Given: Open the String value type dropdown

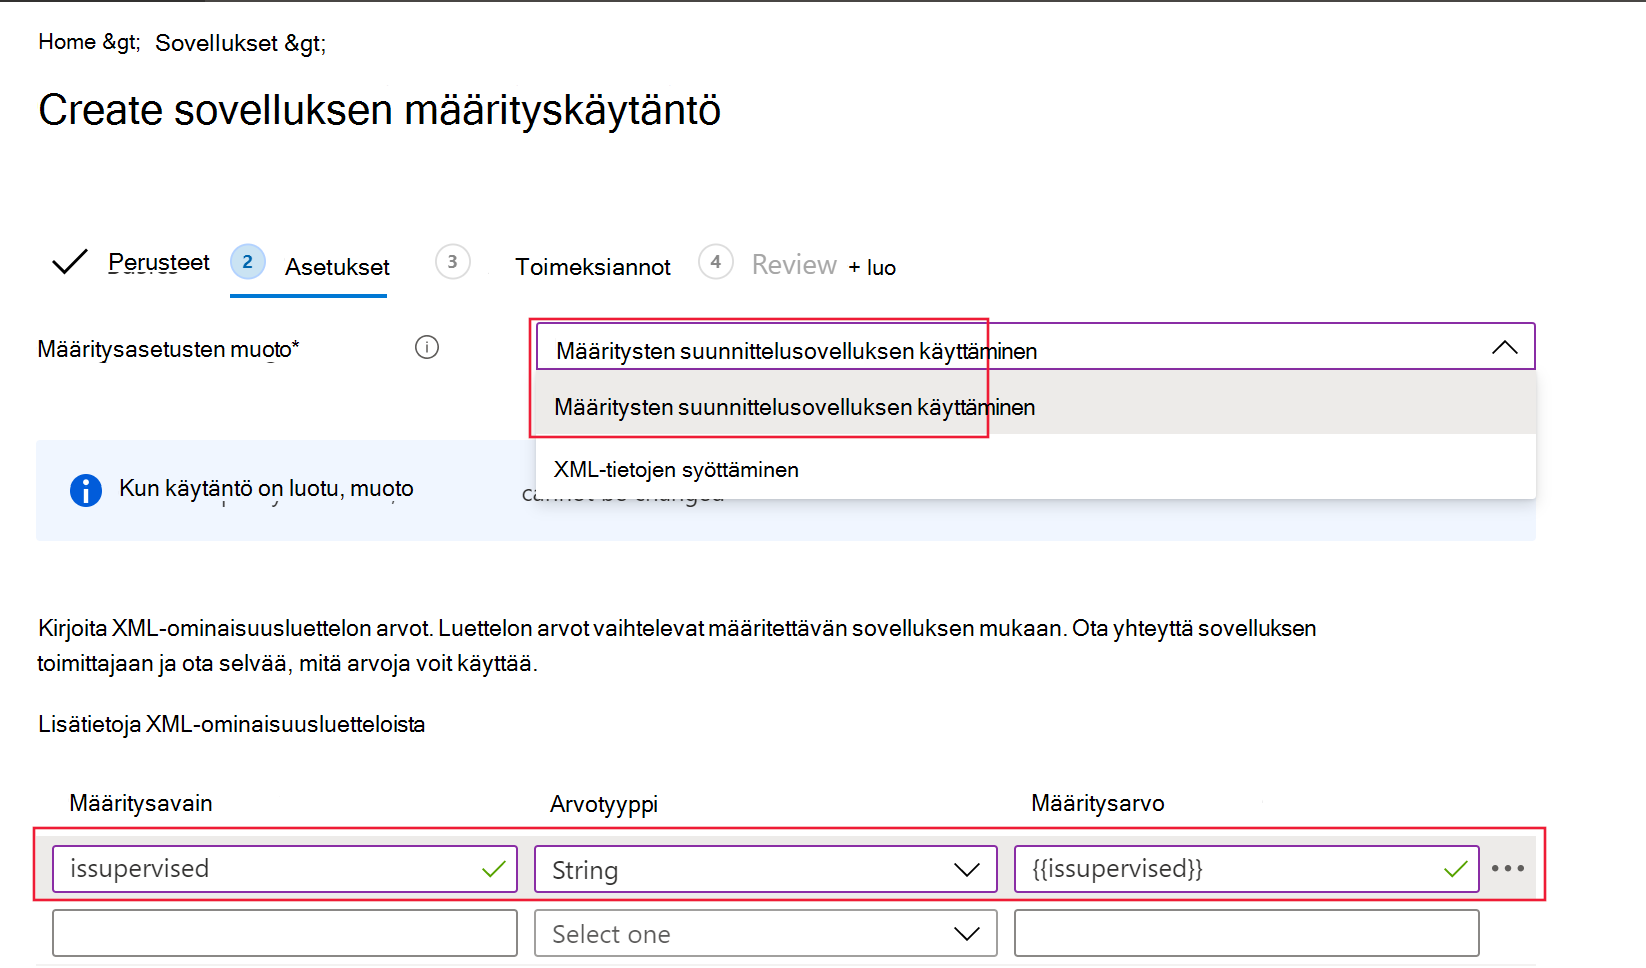Looking at the screenshot, I should point(766,869).
